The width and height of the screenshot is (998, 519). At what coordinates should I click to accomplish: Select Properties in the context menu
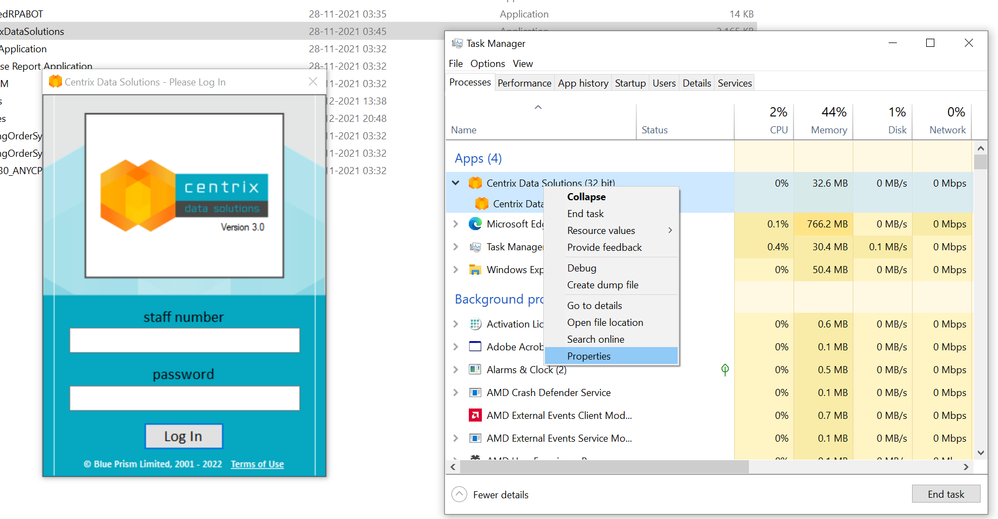(x=589, y=356)
